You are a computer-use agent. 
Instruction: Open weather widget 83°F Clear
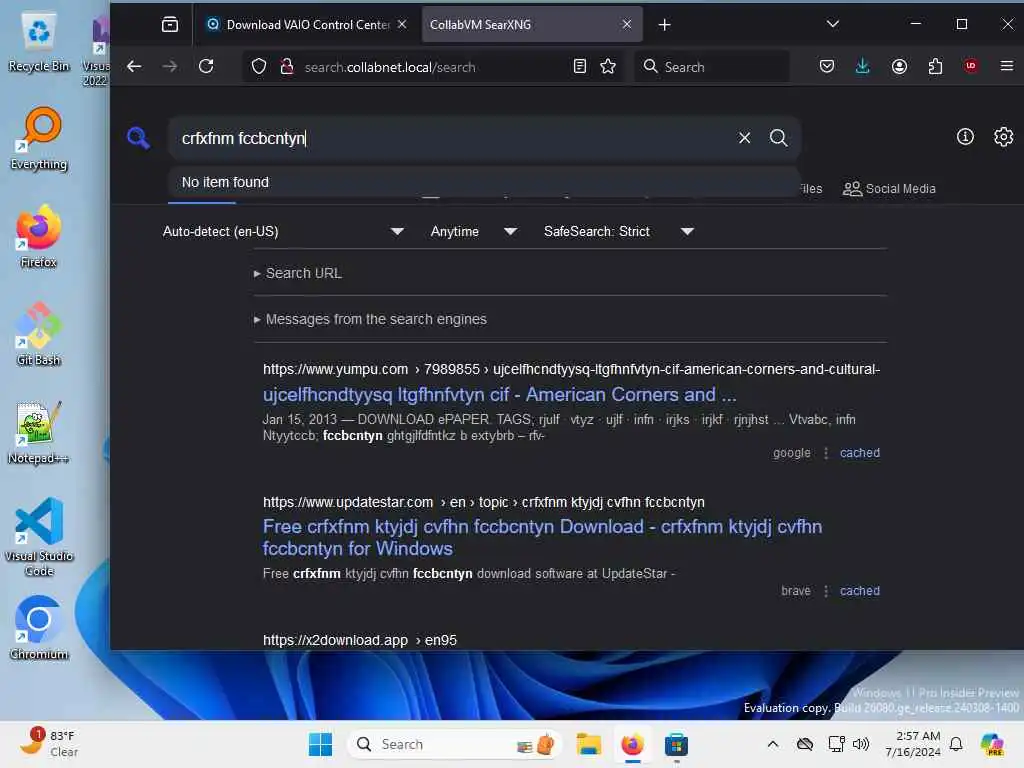click(48, 743)
